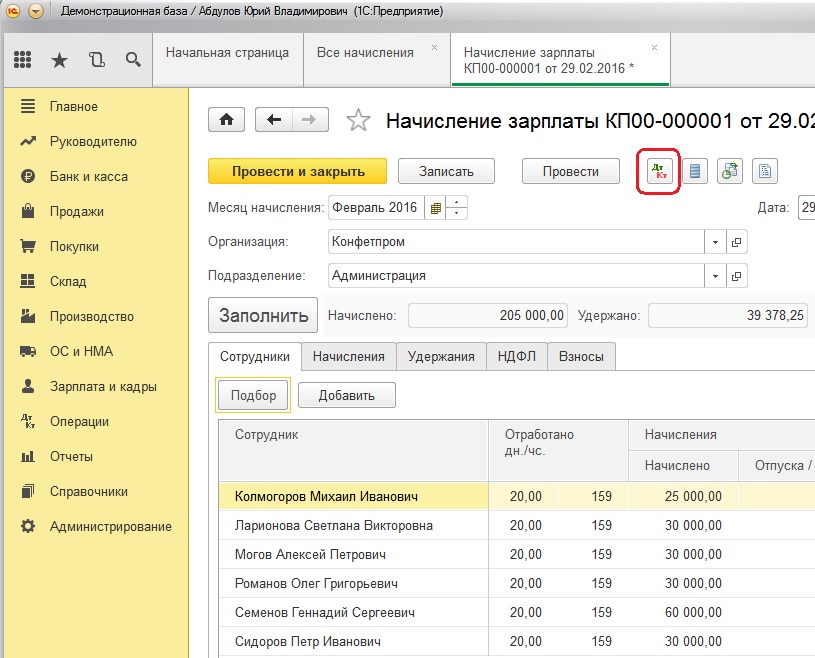
Task: Click the search magnifier icon
Action: (133, 60)
